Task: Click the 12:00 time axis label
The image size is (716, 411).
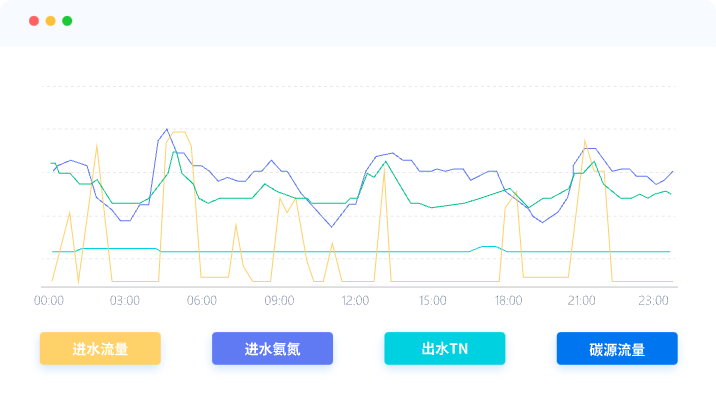Action: (355, 300)
